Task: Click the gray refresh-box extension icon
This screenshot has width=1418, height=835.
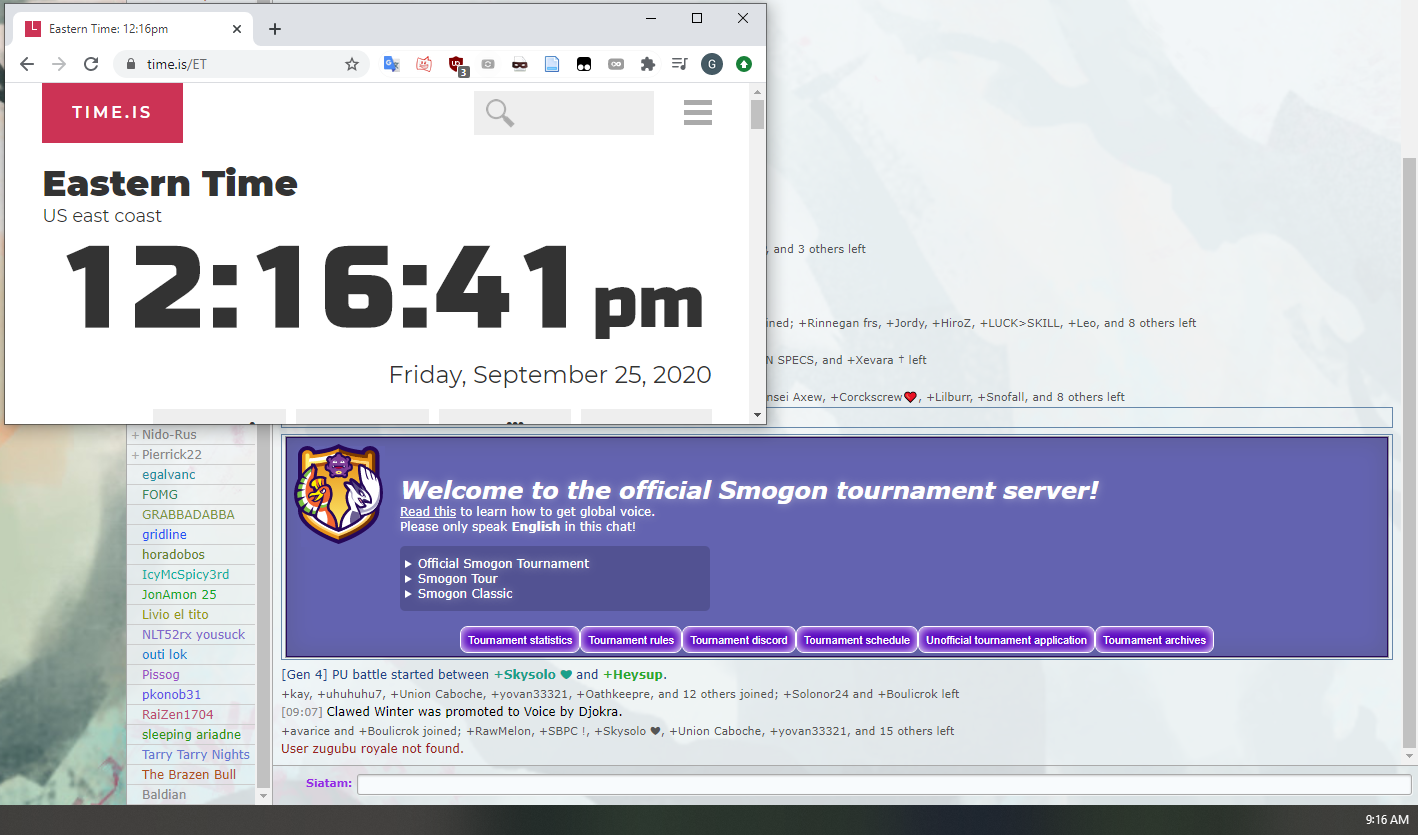Action: [x=488, y=64]
